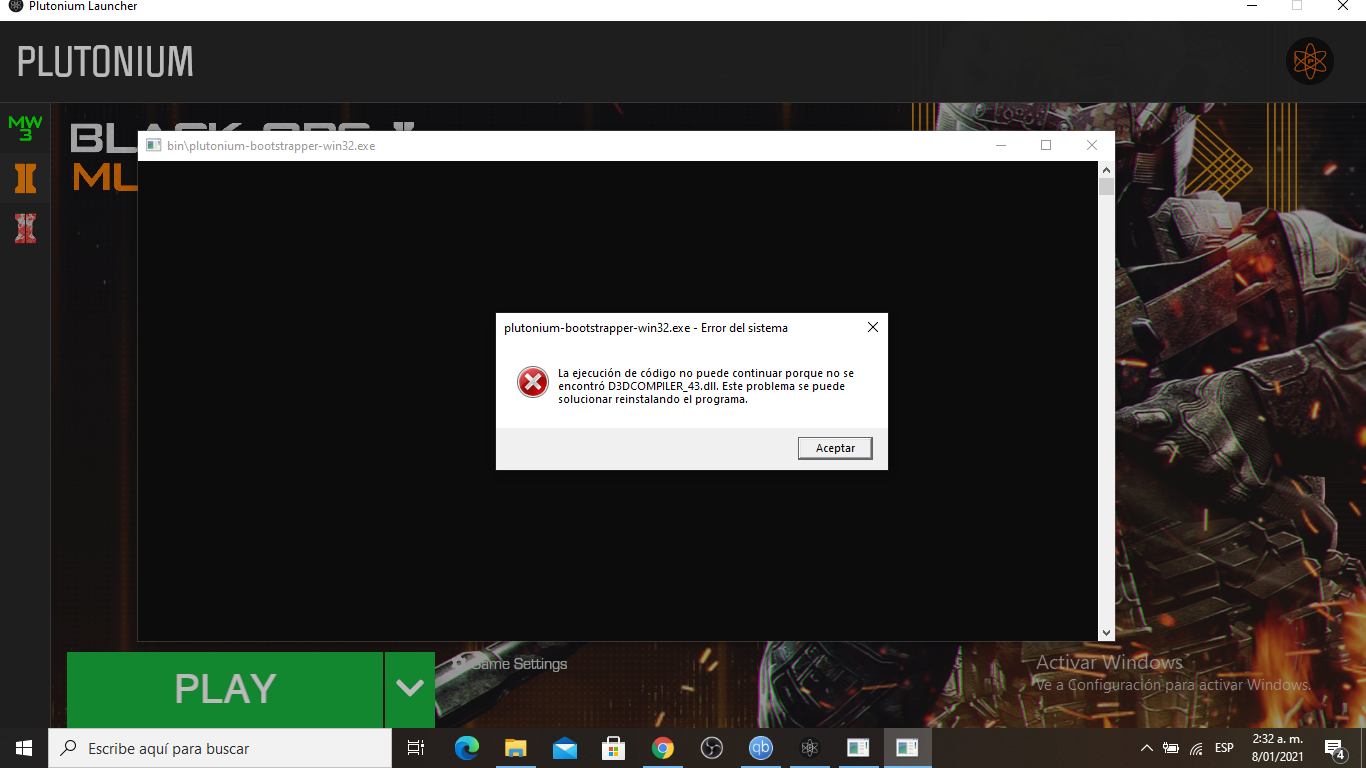Minimize the bootstrapper console window
The height and width of the screenshot is (768, 1366).
(x=1001, y=145)
